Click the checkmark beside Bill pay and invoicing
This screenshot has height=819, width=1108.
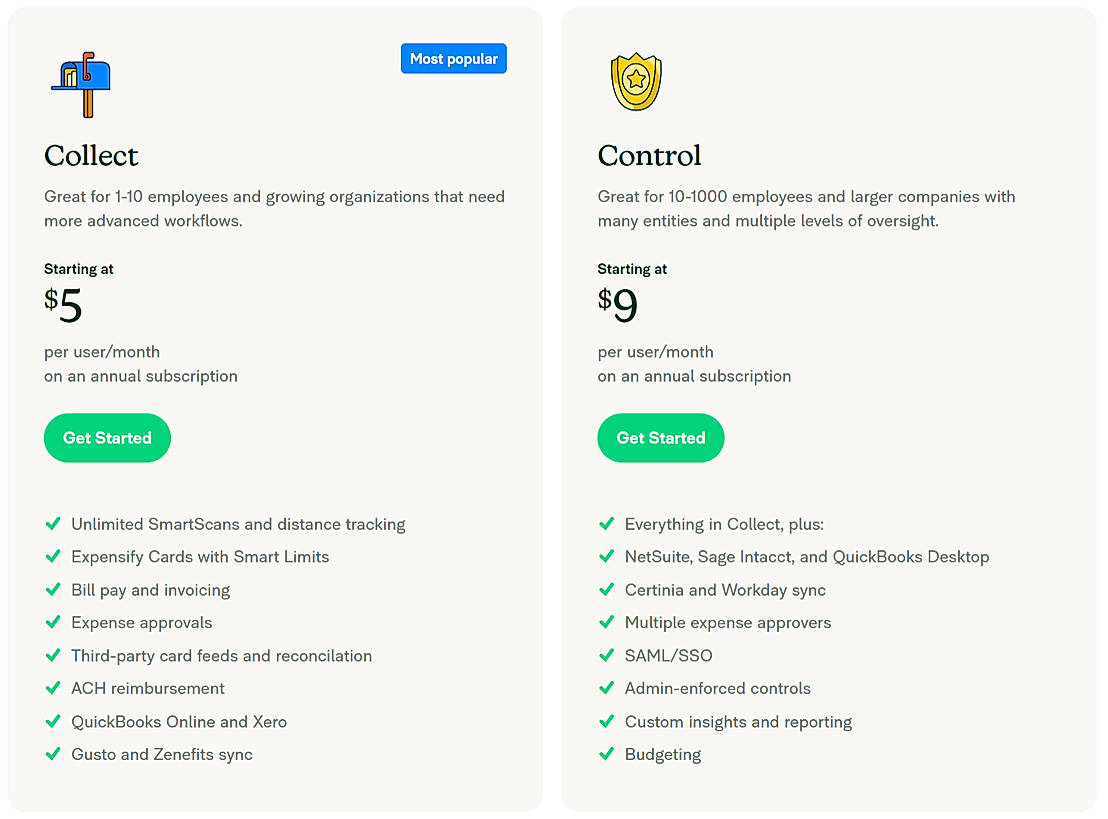53,590
